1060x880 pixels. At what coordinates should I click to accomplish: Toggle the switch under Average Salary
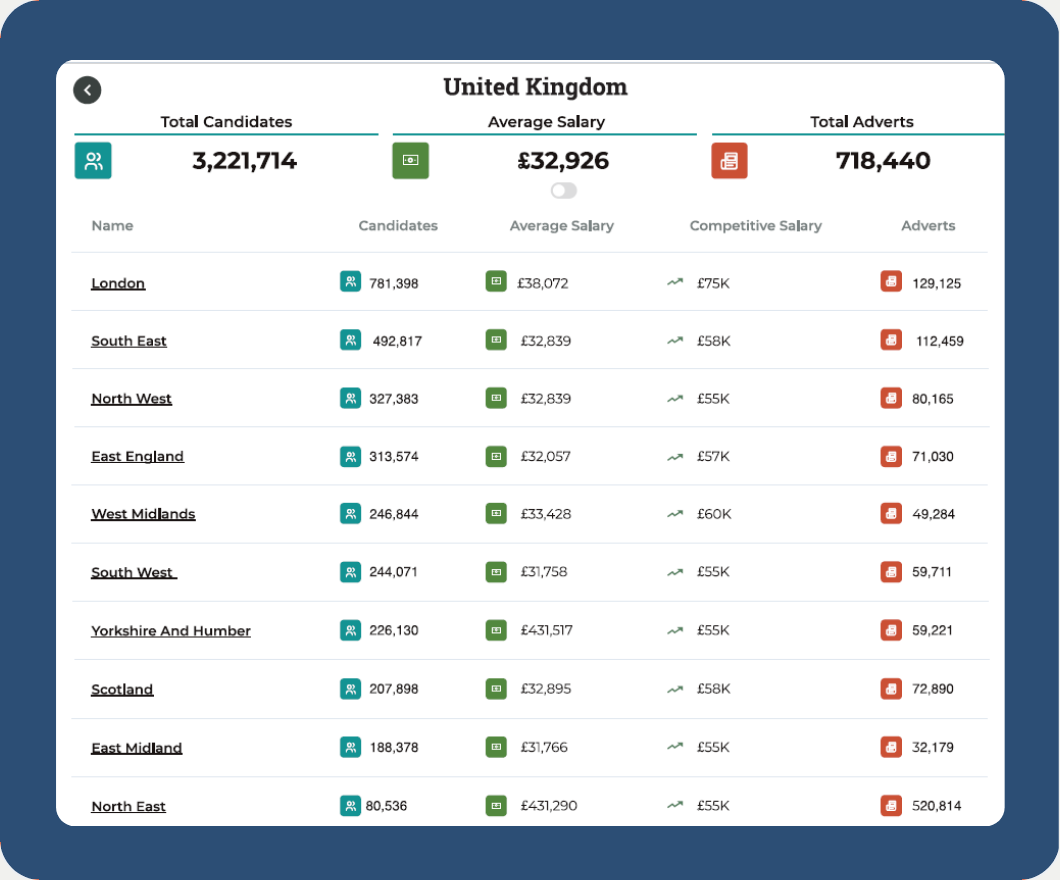click(x=563, y=191)
